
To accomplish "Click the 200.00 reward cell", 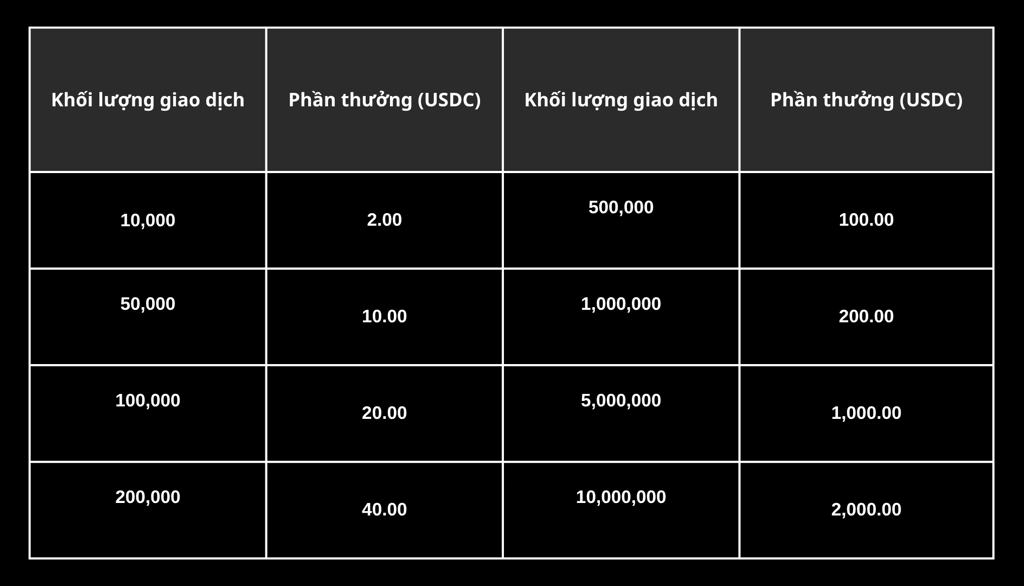I will tap(866, 317).
